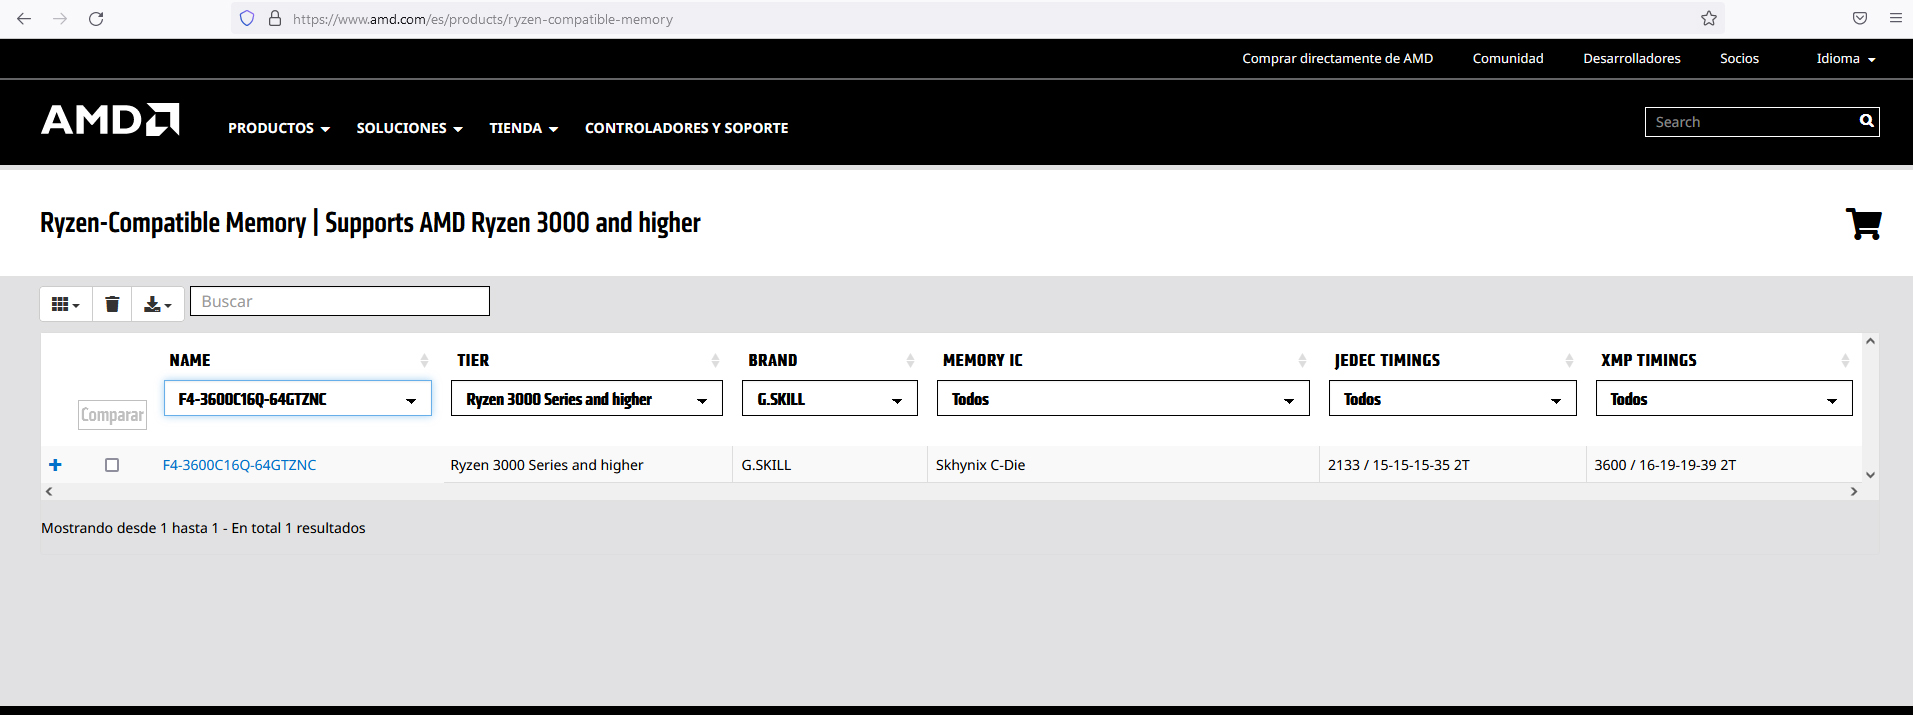This screenshot has height=715, width=1913.
Task: Click the table scroll left arrow
Action: tap(49, 491)
